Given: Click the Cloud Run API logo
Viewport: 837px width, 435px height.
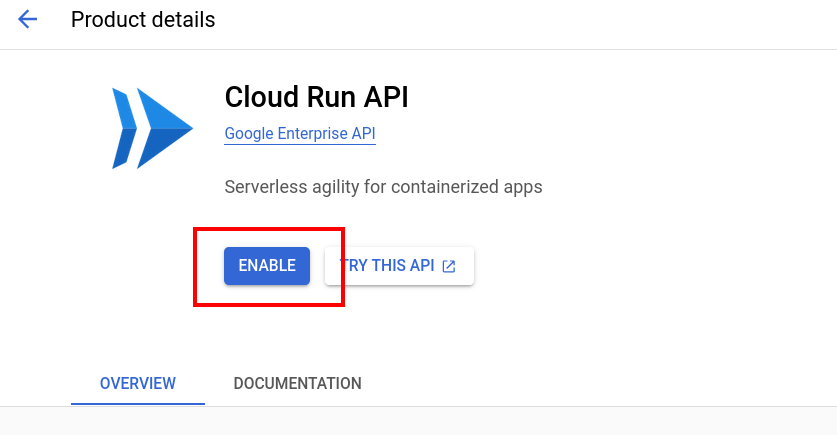Looking at the screenshot, I should coord(152,128).
